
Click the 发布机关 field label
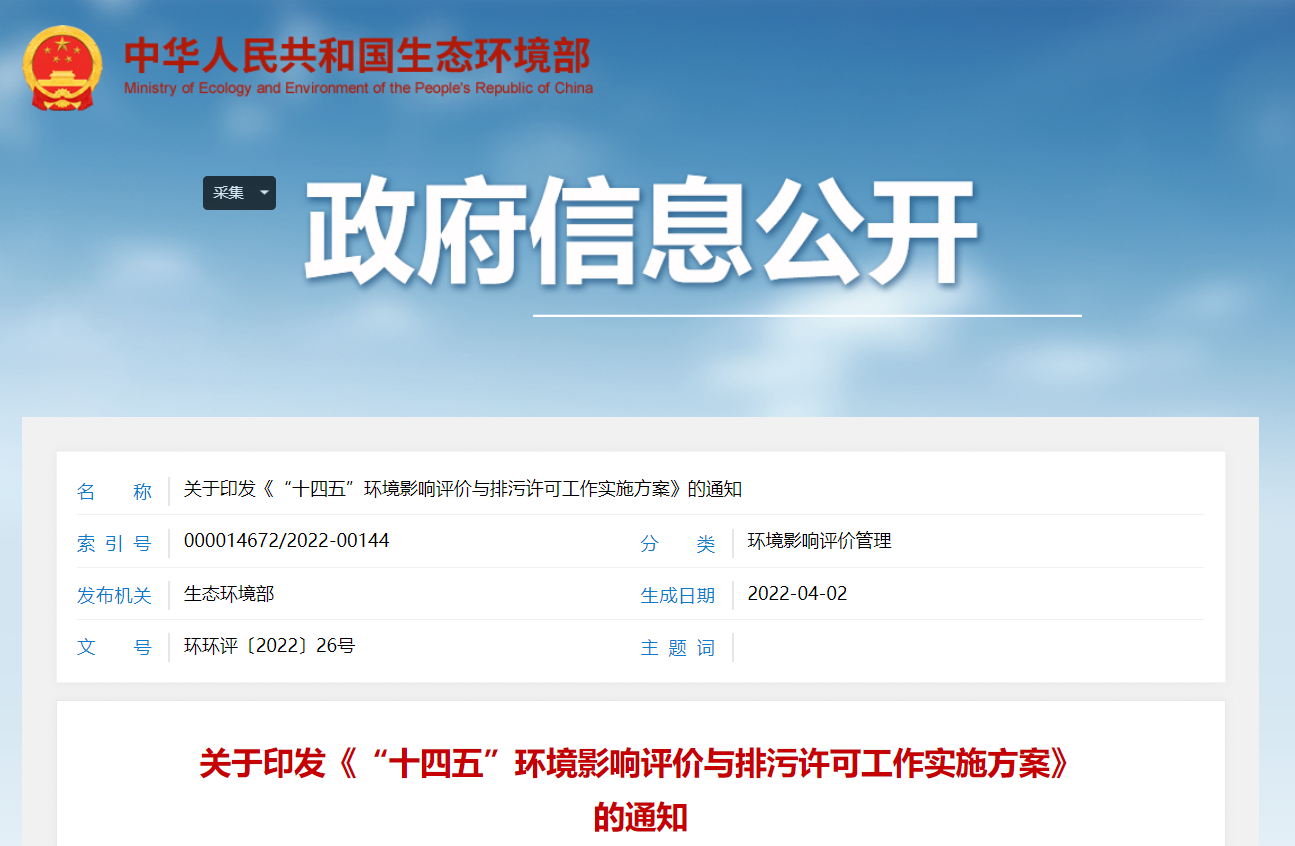pos(114,596)
